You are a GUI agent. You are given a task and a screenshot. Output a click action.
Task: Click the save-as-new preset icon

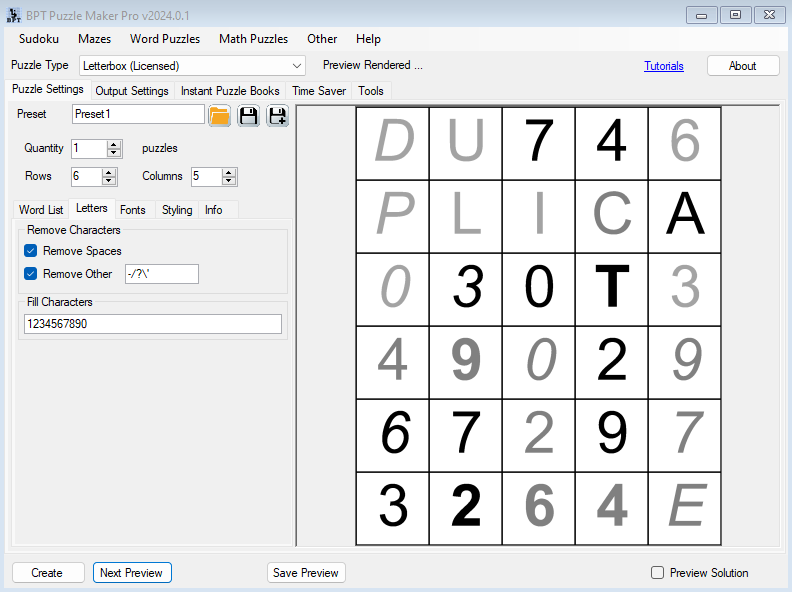coord(277,116)
